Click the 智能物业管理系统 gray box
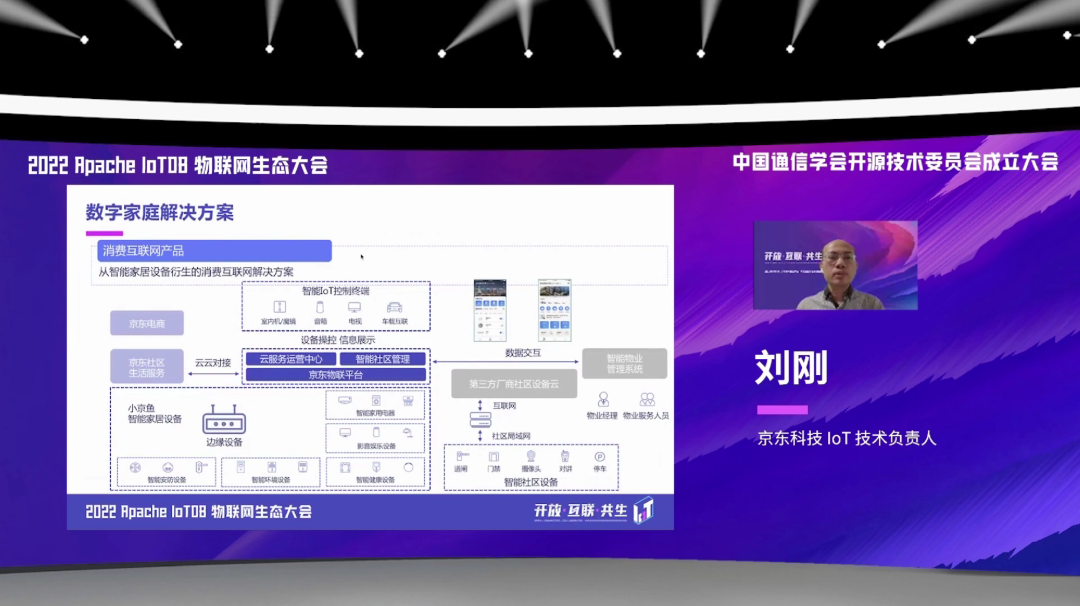Image resolution: width=1080 pixels, height=606 pixels. [x=625, y=364]
